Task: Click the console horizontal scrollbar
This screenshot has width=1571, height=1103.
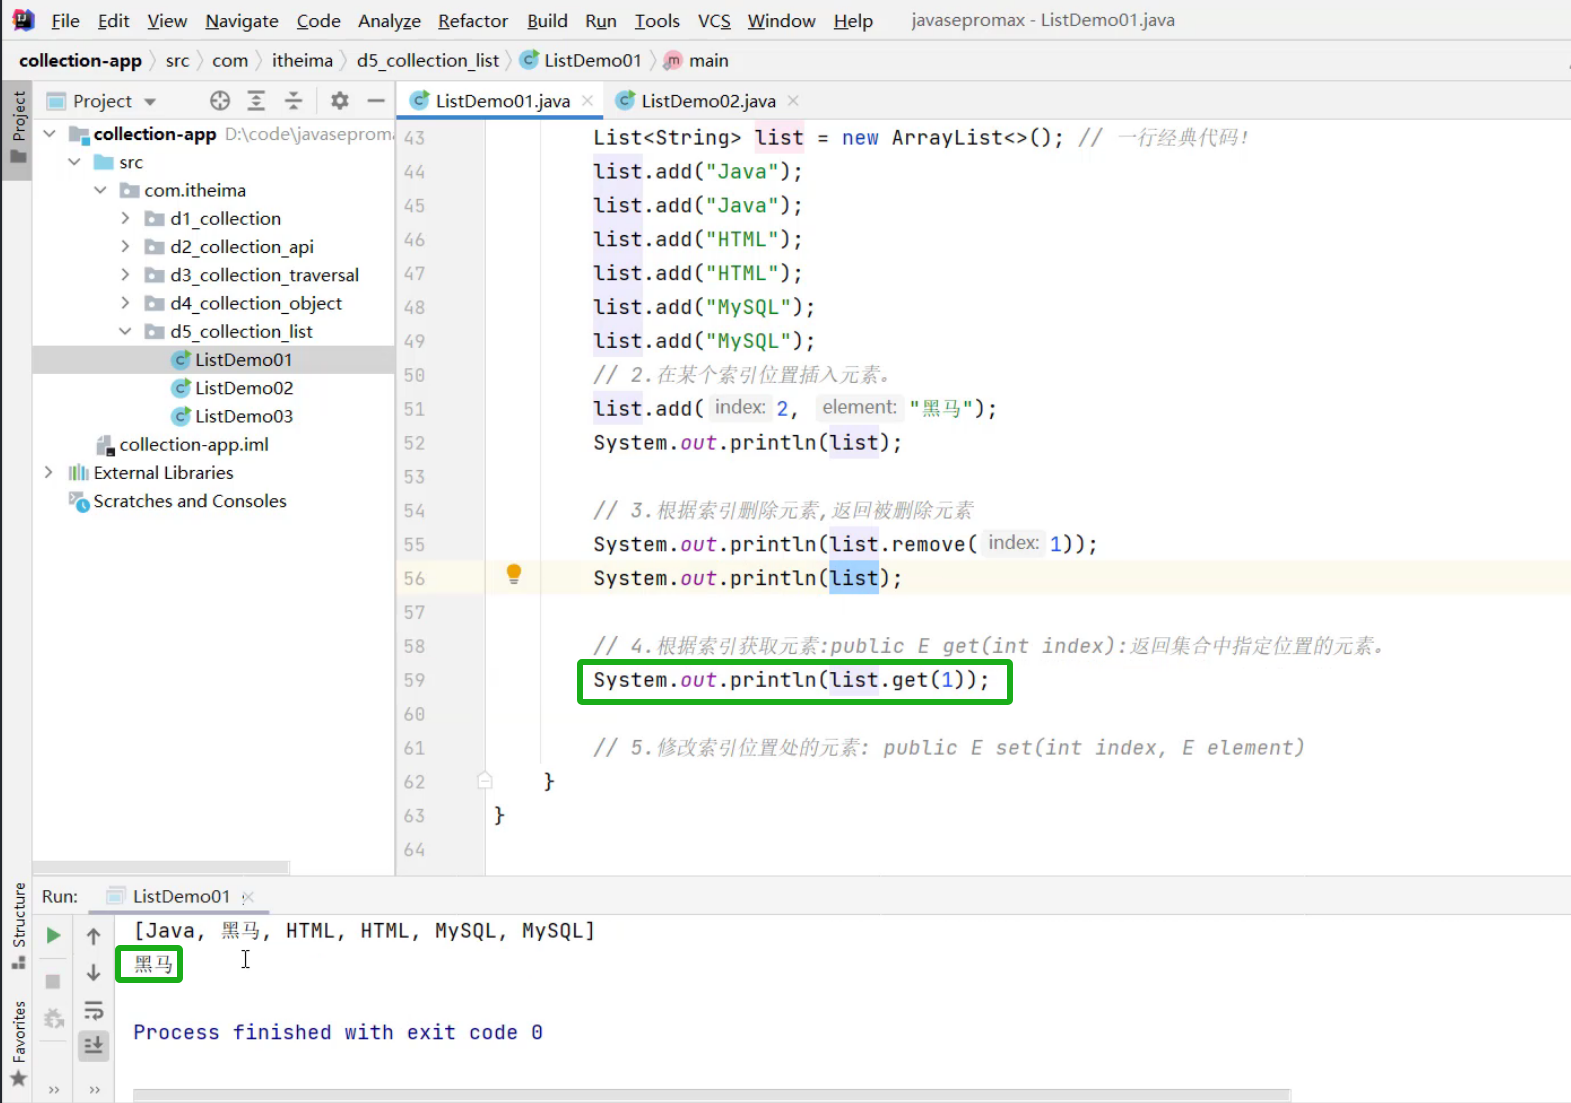Action: [711, 1095]
